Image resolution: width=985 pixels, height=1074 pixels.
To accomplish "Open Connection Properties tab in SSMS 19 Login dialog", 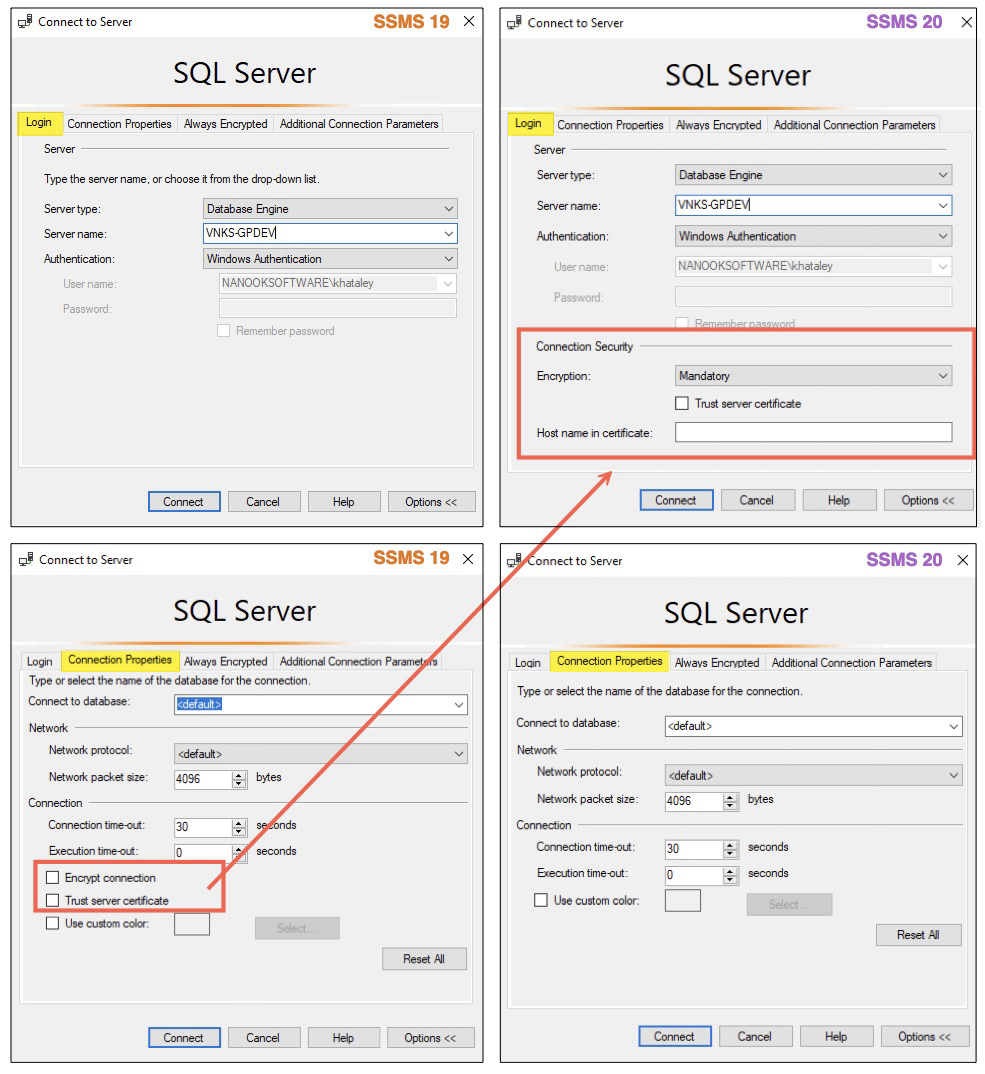I will (119, 124).
